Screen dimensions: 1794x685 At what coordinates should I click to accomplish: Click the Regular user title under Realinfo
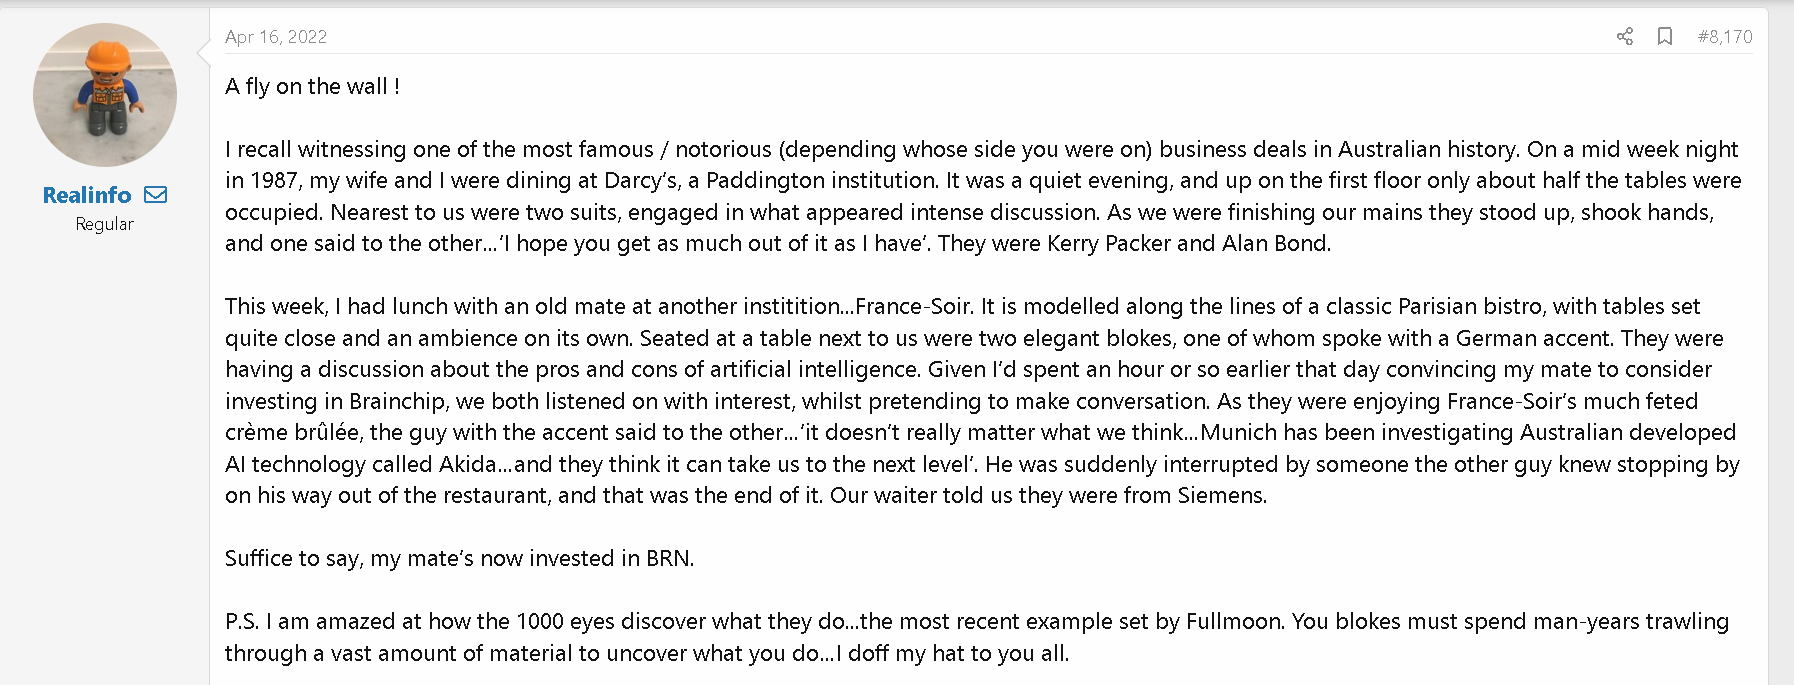104,224
